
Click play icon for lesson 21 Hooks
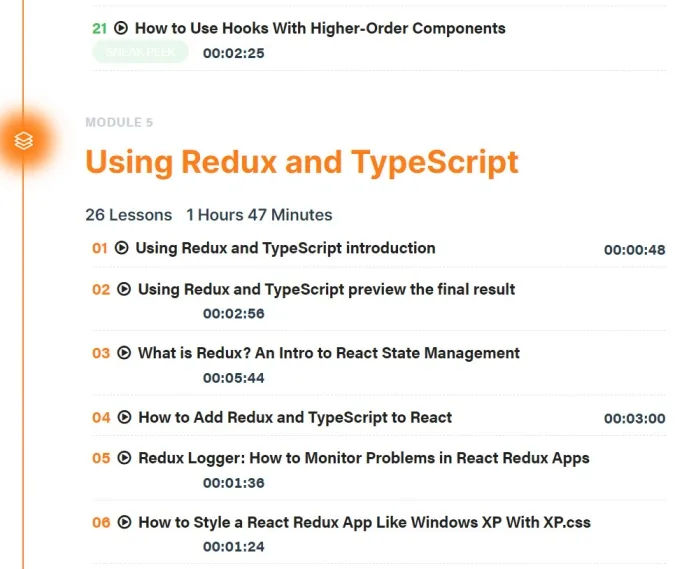(121, 28)
